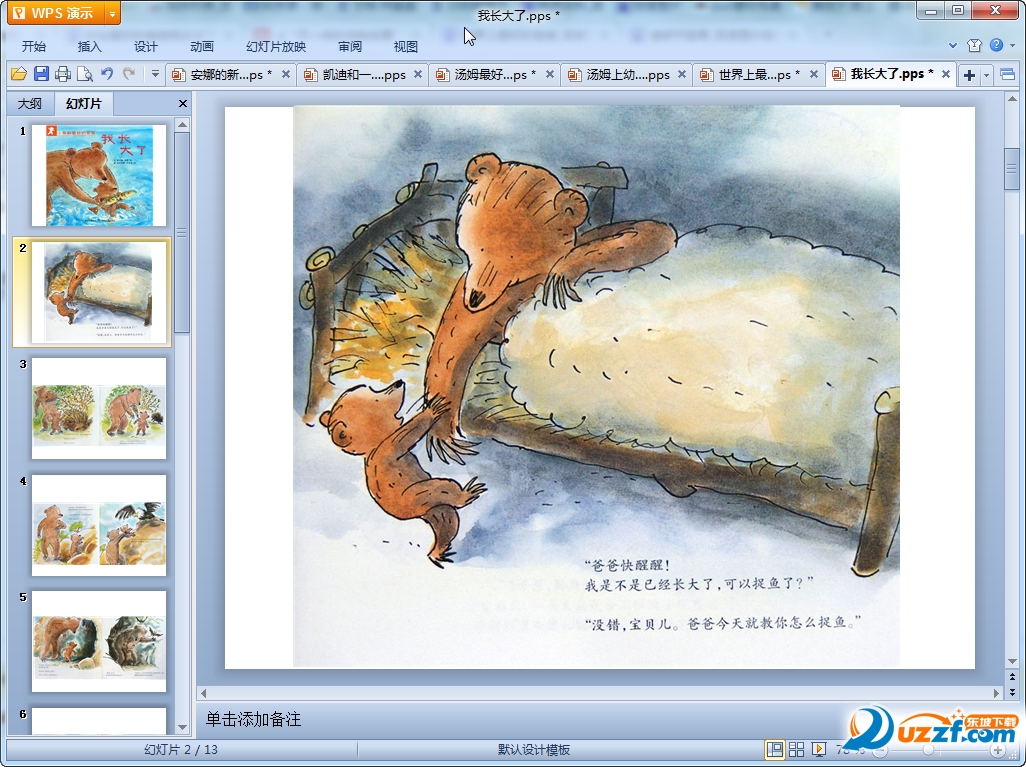
Task: Undo the last action
Action: [x=107, y=74]
